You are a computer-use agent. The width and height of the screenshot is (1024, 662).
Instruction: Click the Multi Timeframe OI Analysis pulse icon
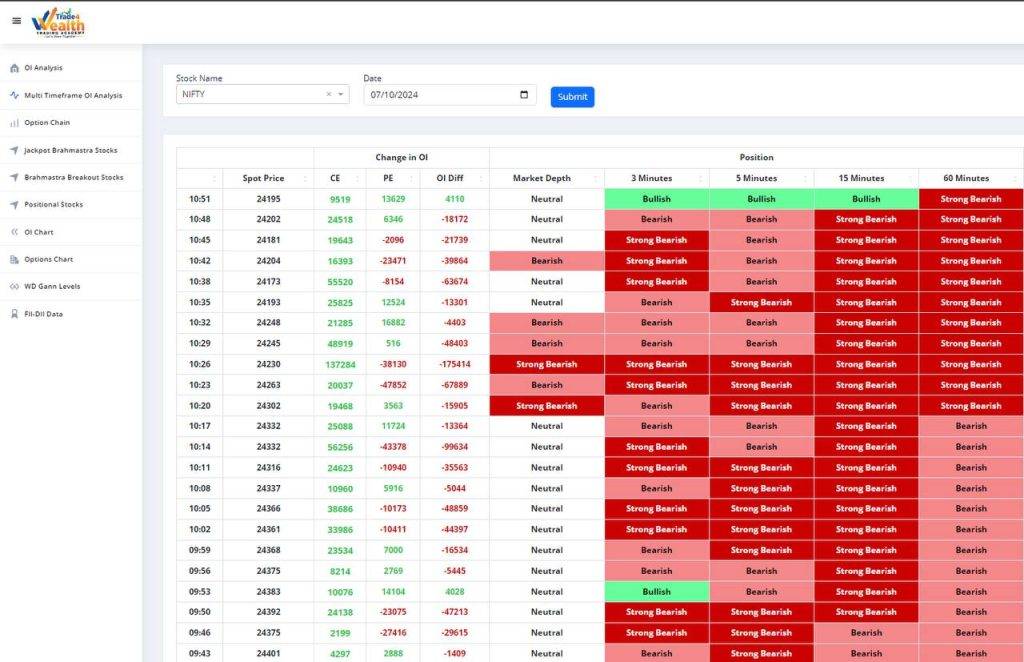coord(14,96)
